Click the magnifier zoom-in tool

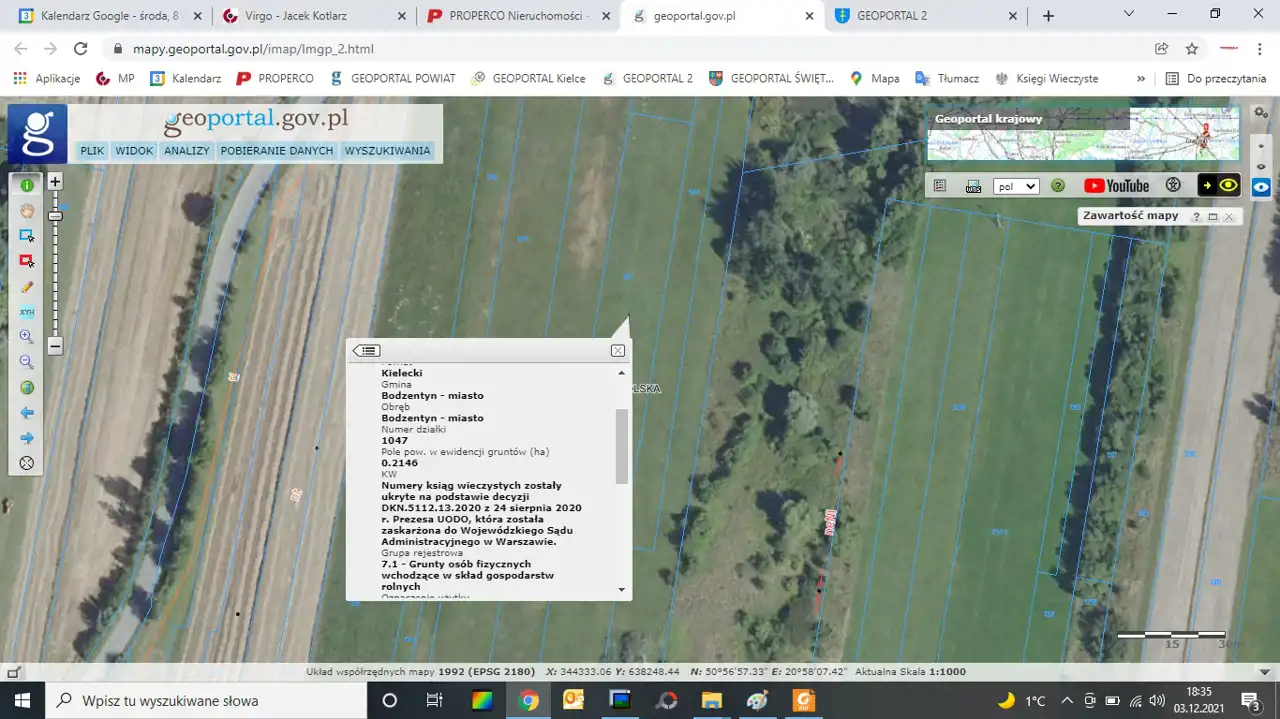27,337
